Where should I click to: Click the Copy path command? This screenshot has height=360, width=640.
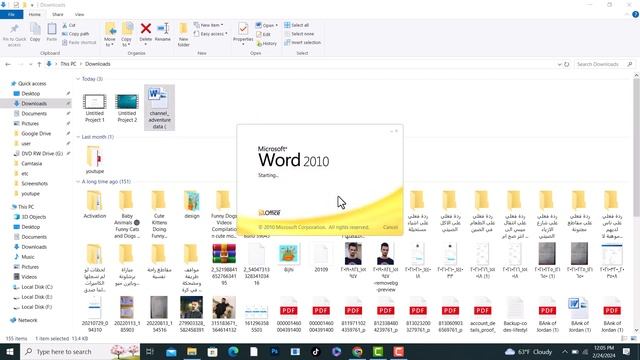(76, 34)
